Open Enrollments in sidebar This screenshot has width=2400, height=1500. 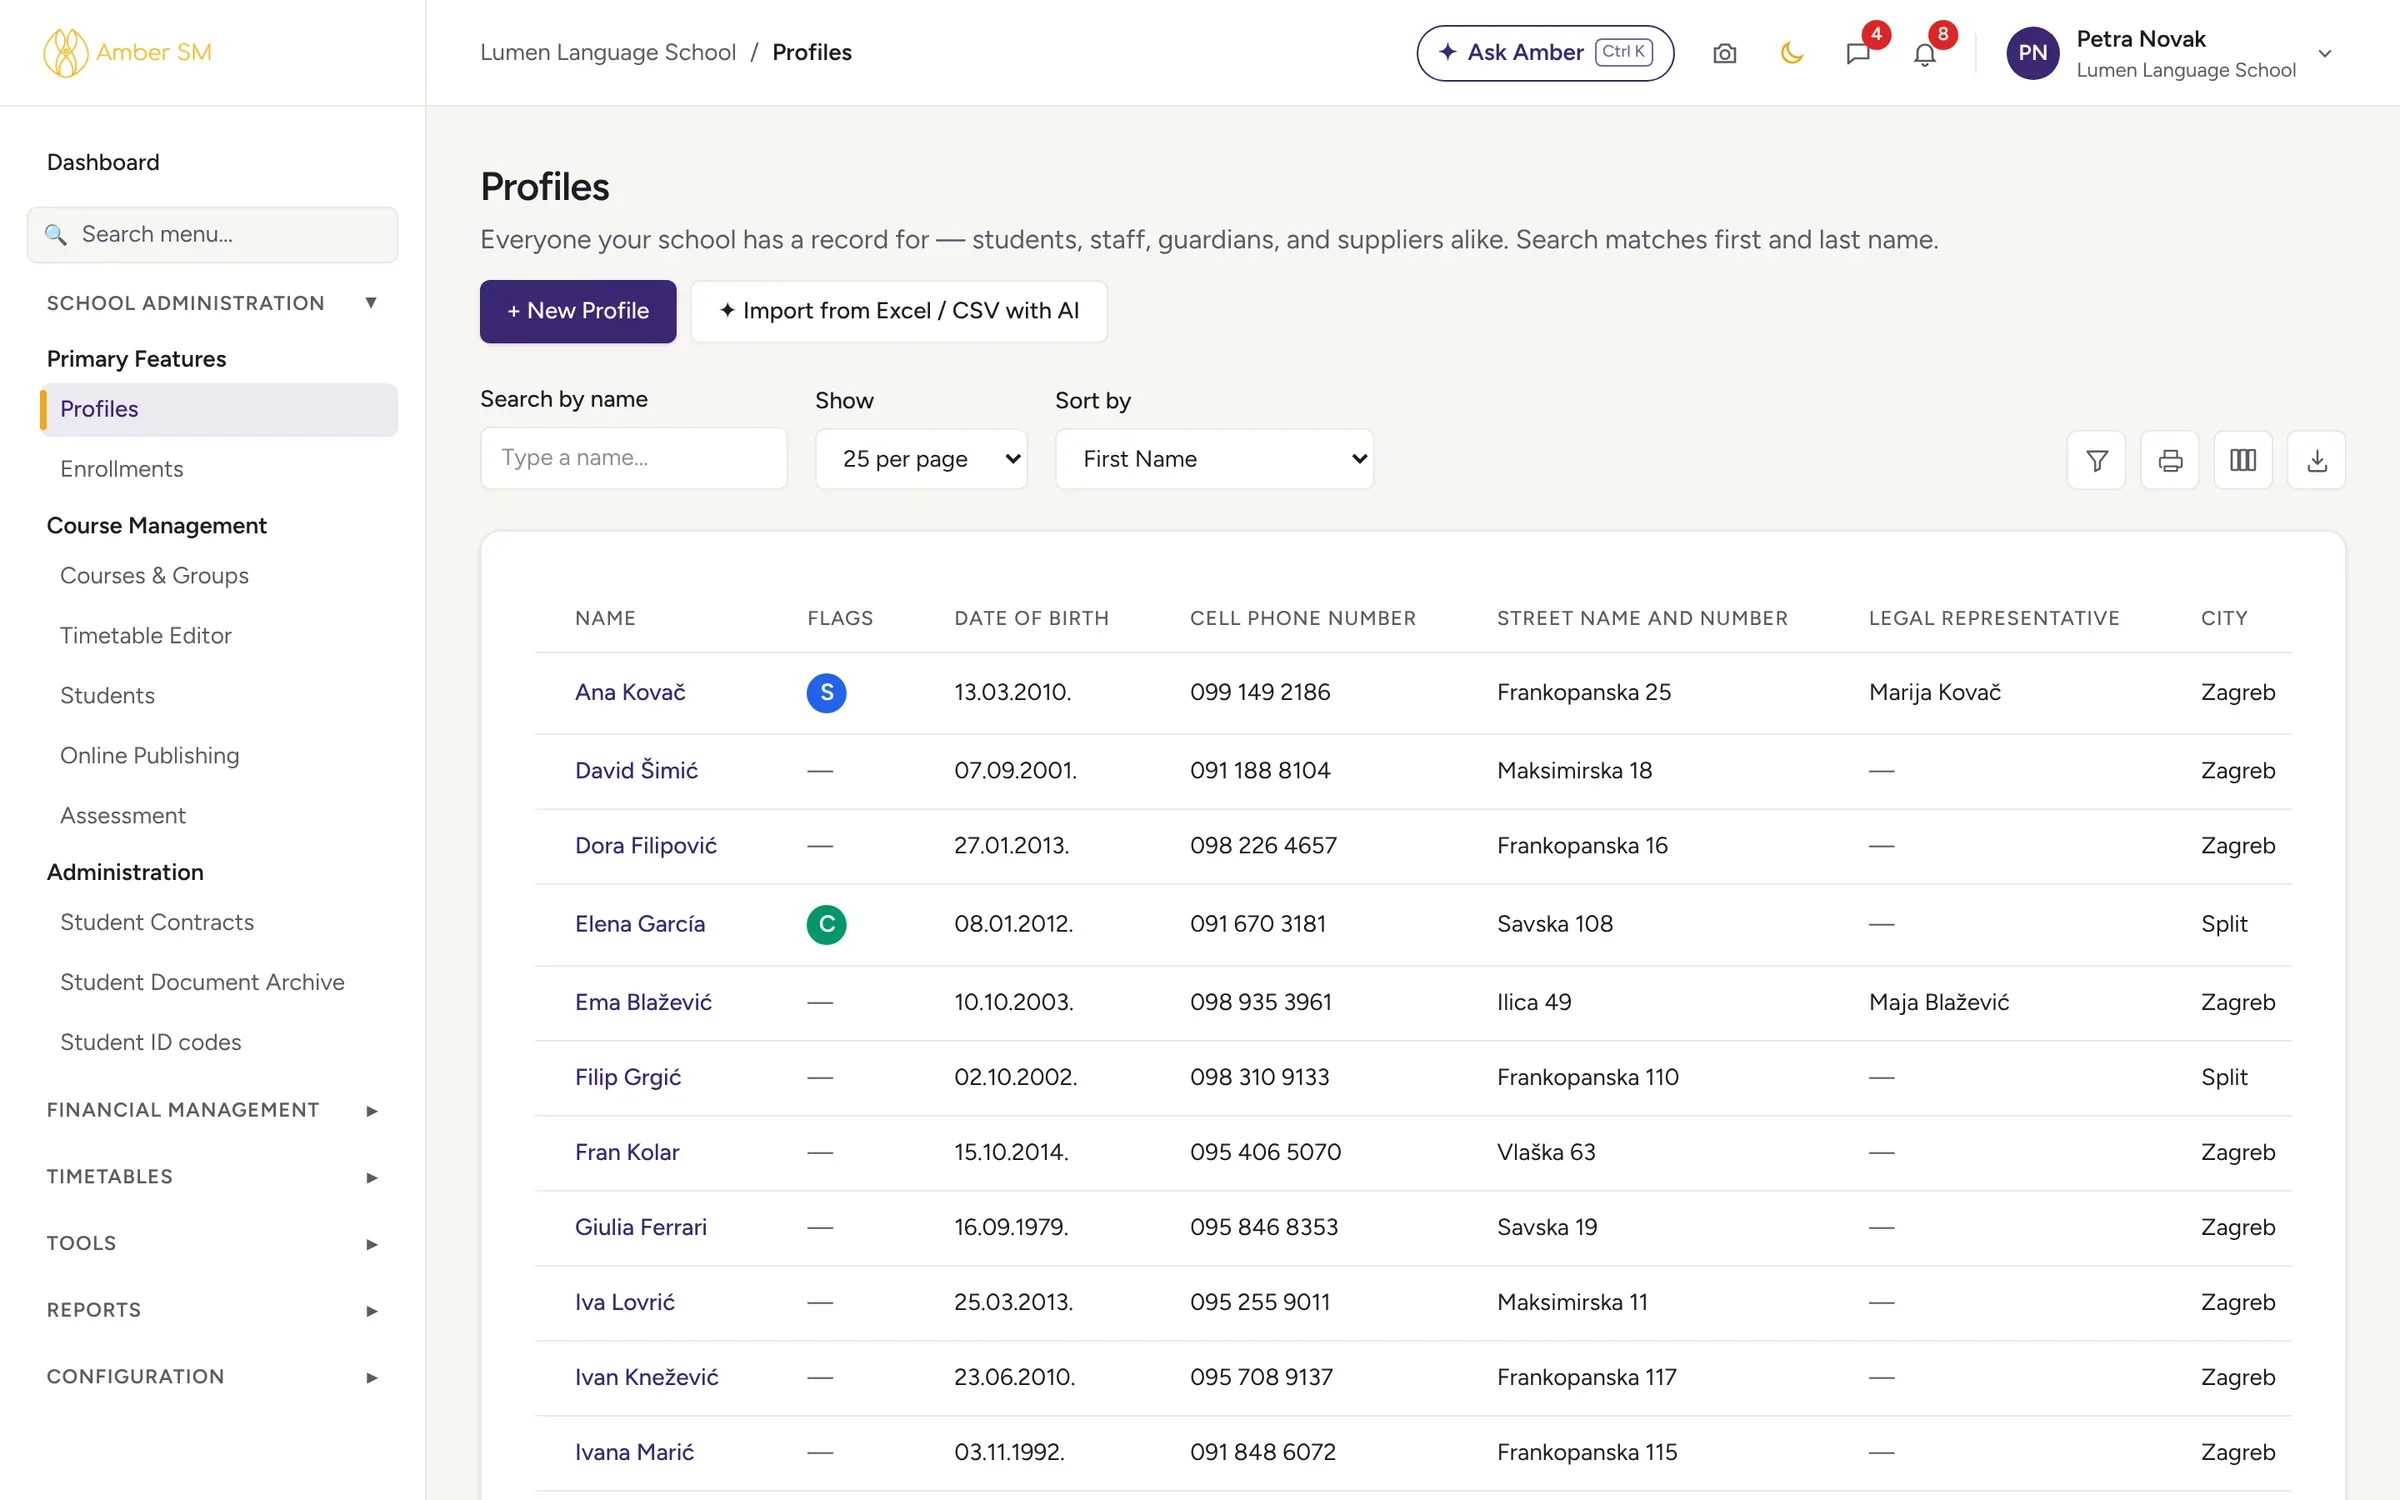point(122,469)
